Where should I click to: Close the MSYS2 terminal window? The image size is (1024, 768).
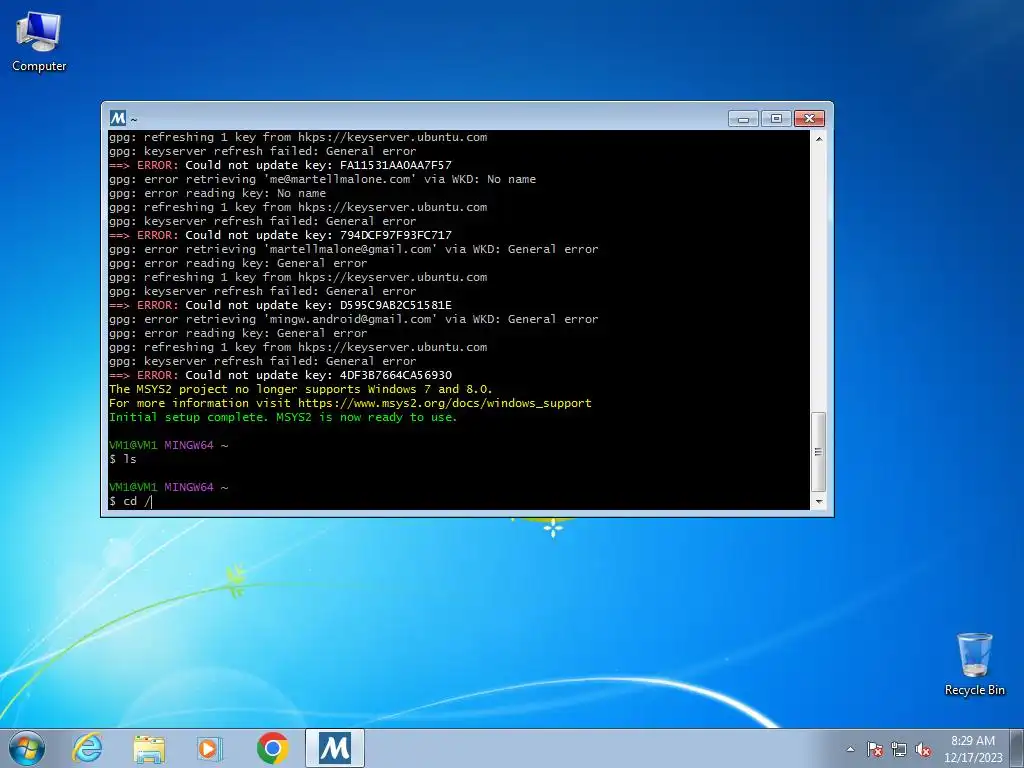809,118
